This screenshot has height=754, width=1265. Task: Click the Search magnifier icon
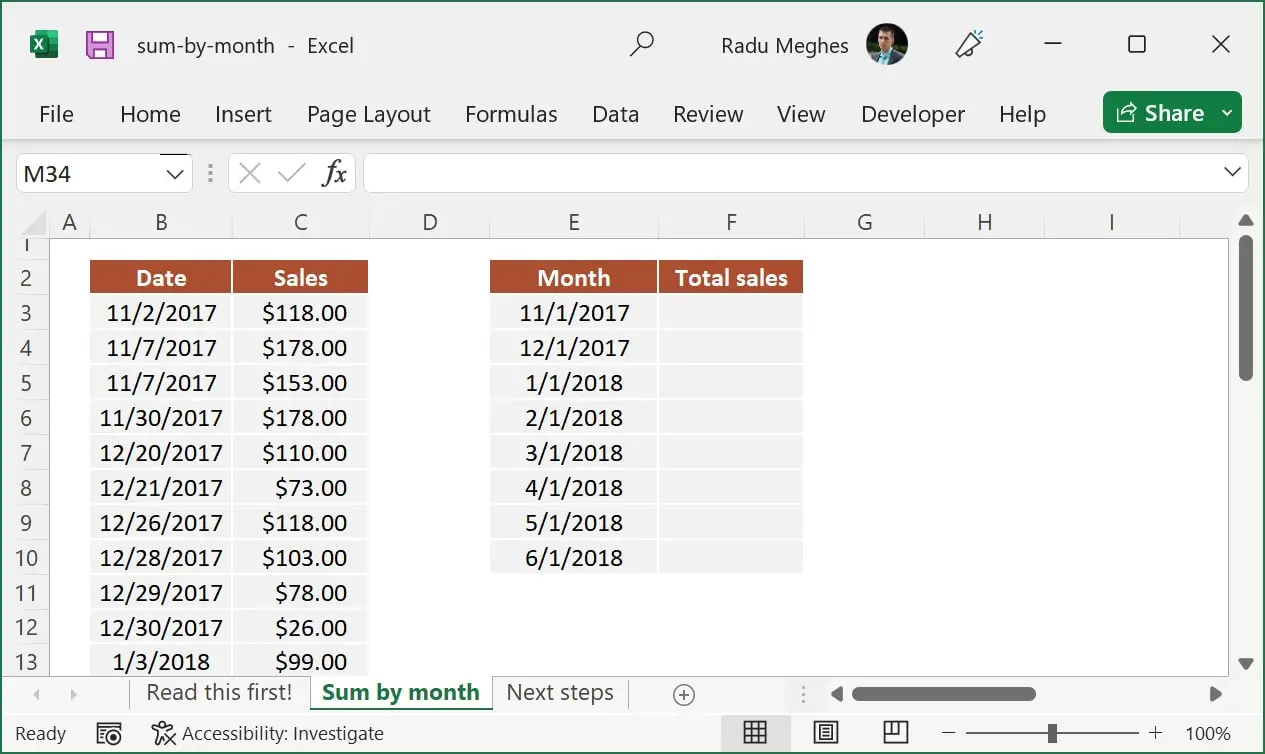click(x=642, y=44)
